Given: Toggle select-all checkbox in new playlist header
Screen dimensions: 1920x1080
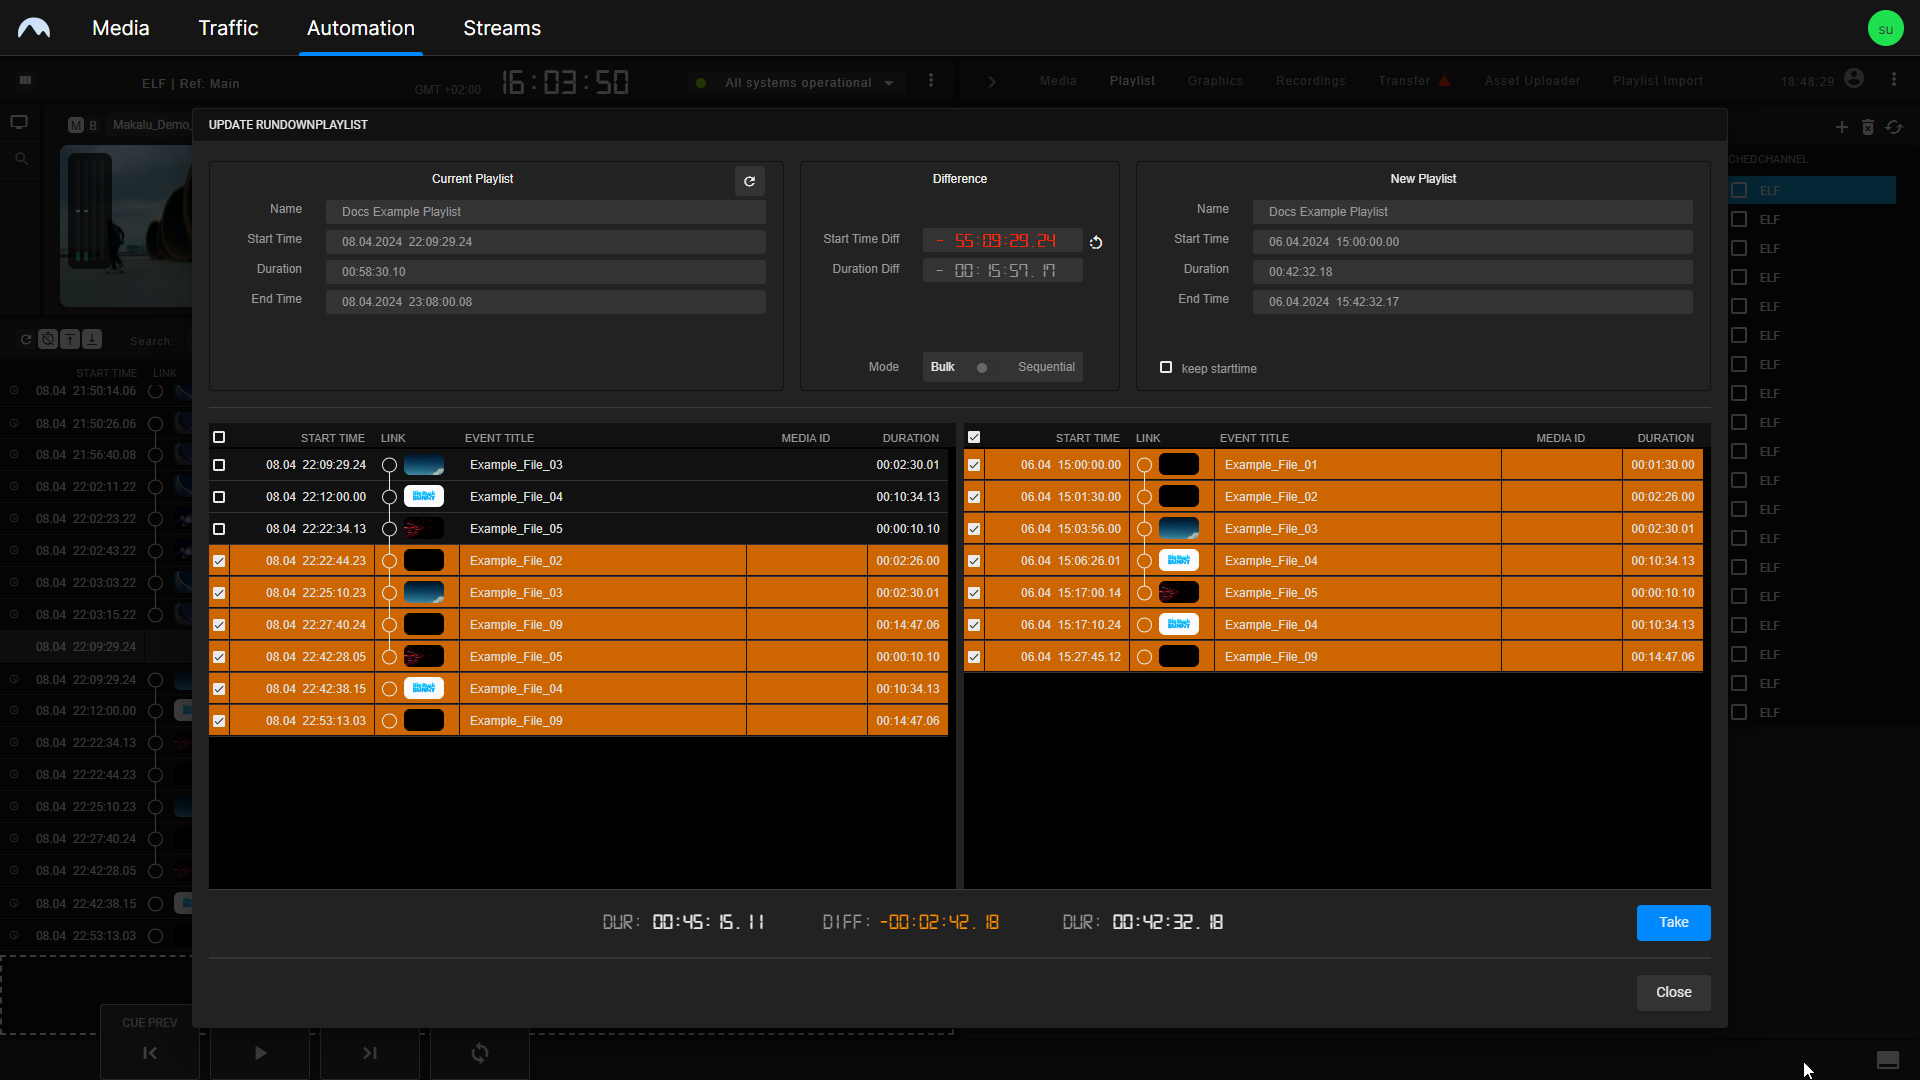Looking at the screenshot, I should click(974, 437).
